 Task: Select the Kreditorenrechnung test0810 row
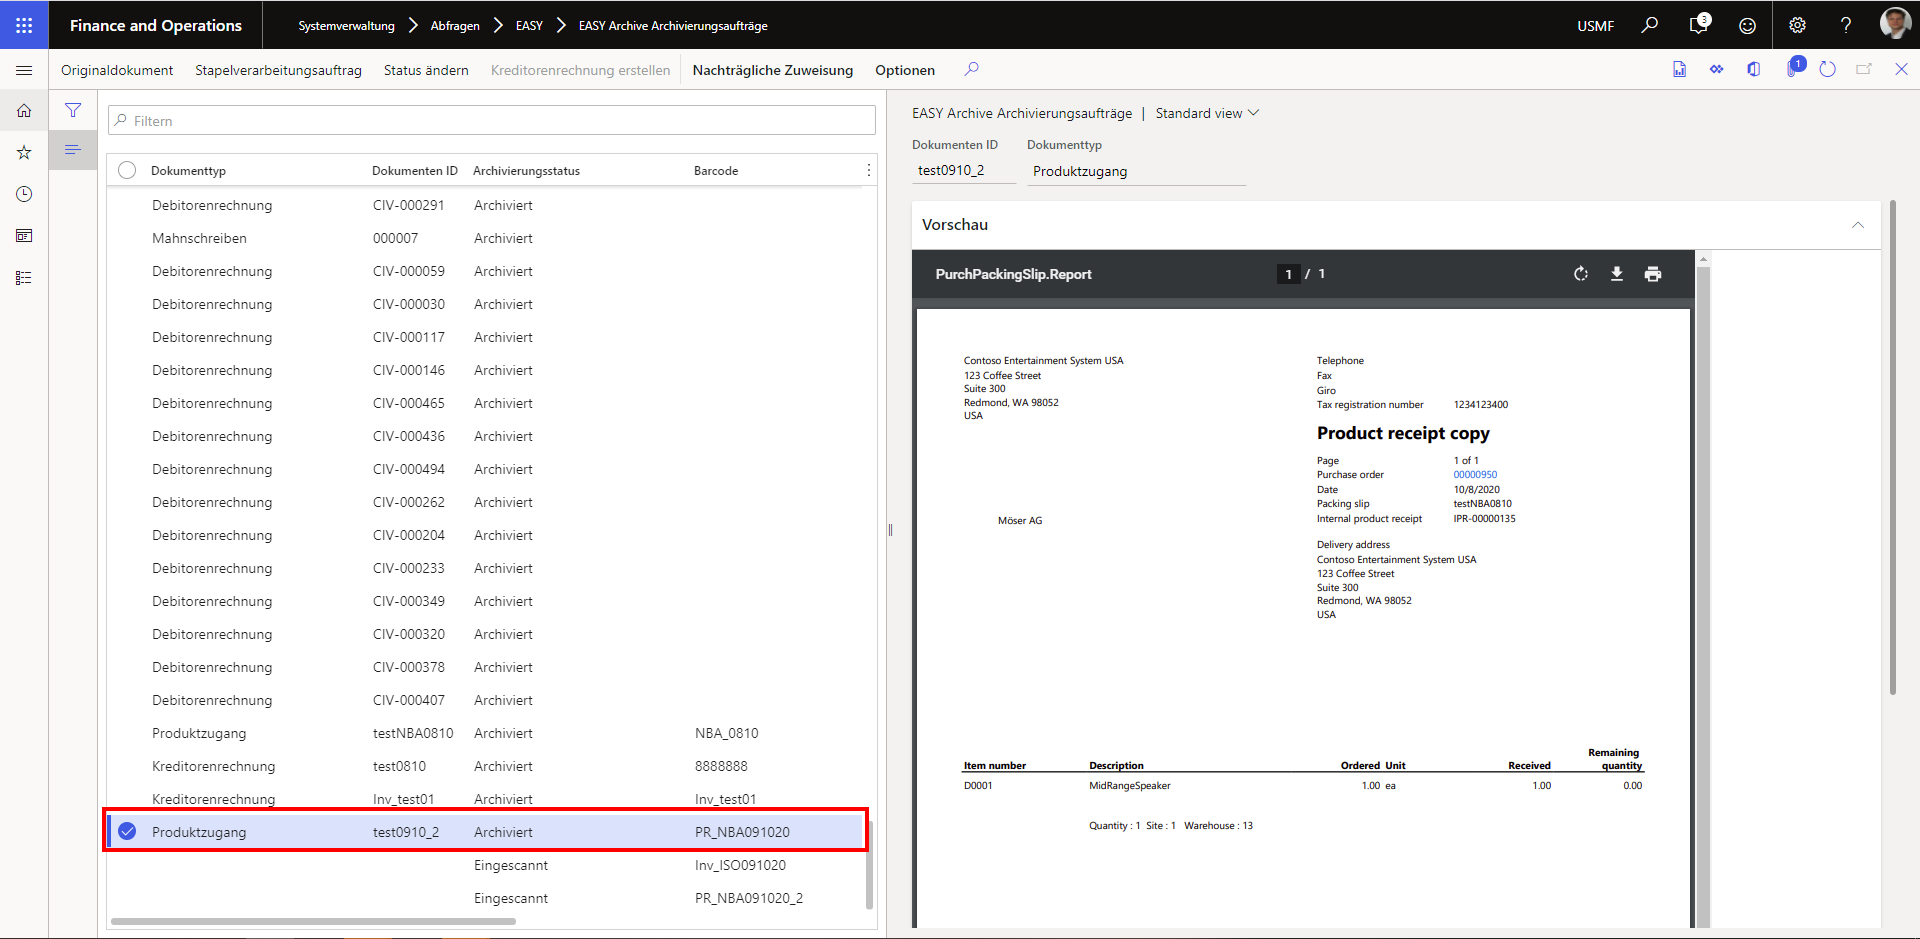[x=485, y=766]
